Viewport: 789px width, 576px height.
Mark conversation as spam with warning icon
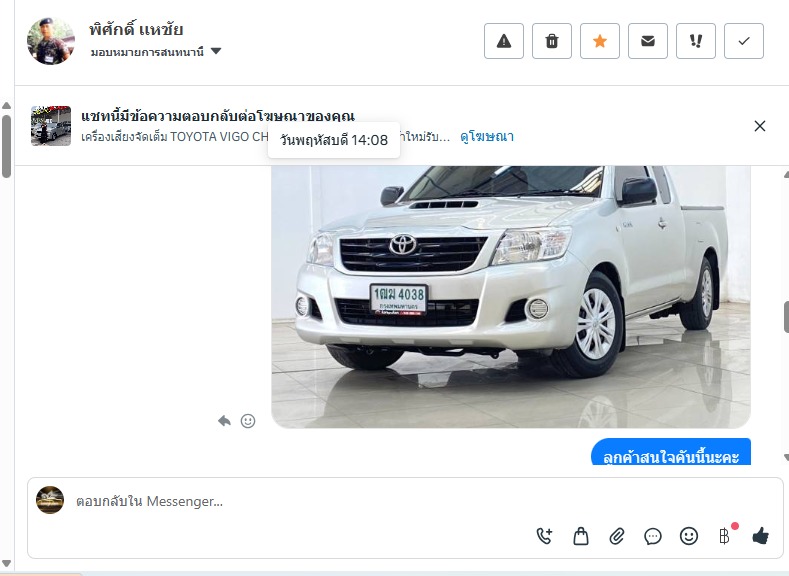[x=504, y=41]
